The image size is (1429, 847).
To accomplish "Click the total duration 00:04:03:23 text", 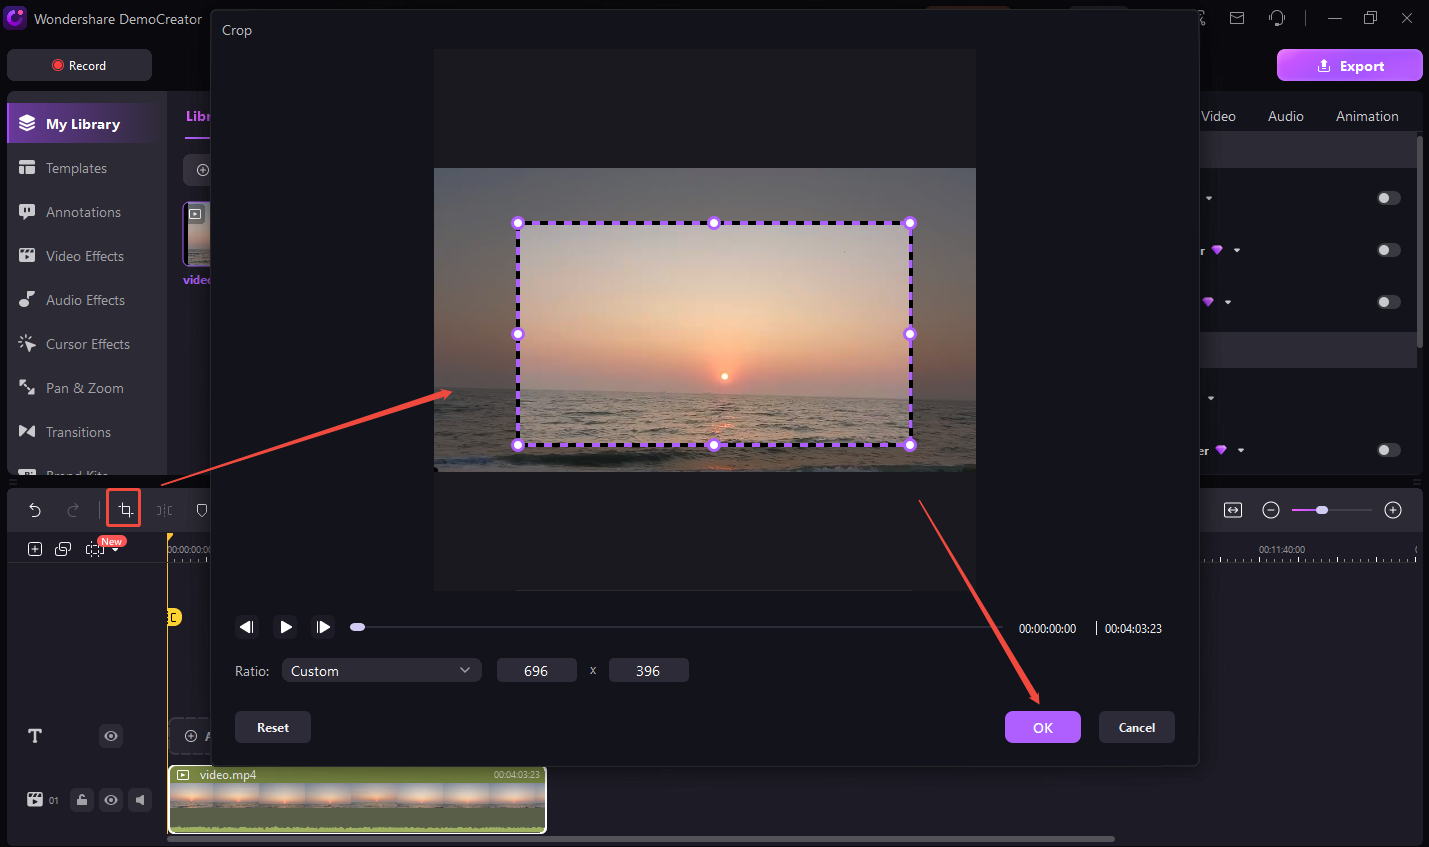I will click(1133, 629).
